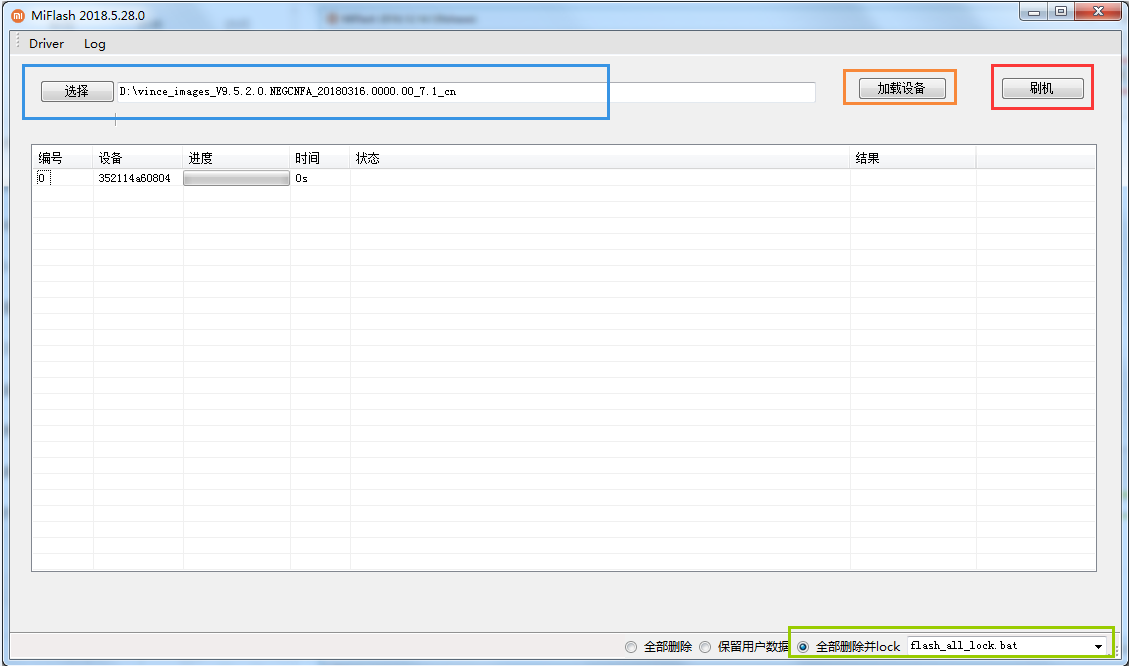Maximize the MiFlash window
The height and width of the screenshot is (666, 1129).
click(x=1061, y=12)
